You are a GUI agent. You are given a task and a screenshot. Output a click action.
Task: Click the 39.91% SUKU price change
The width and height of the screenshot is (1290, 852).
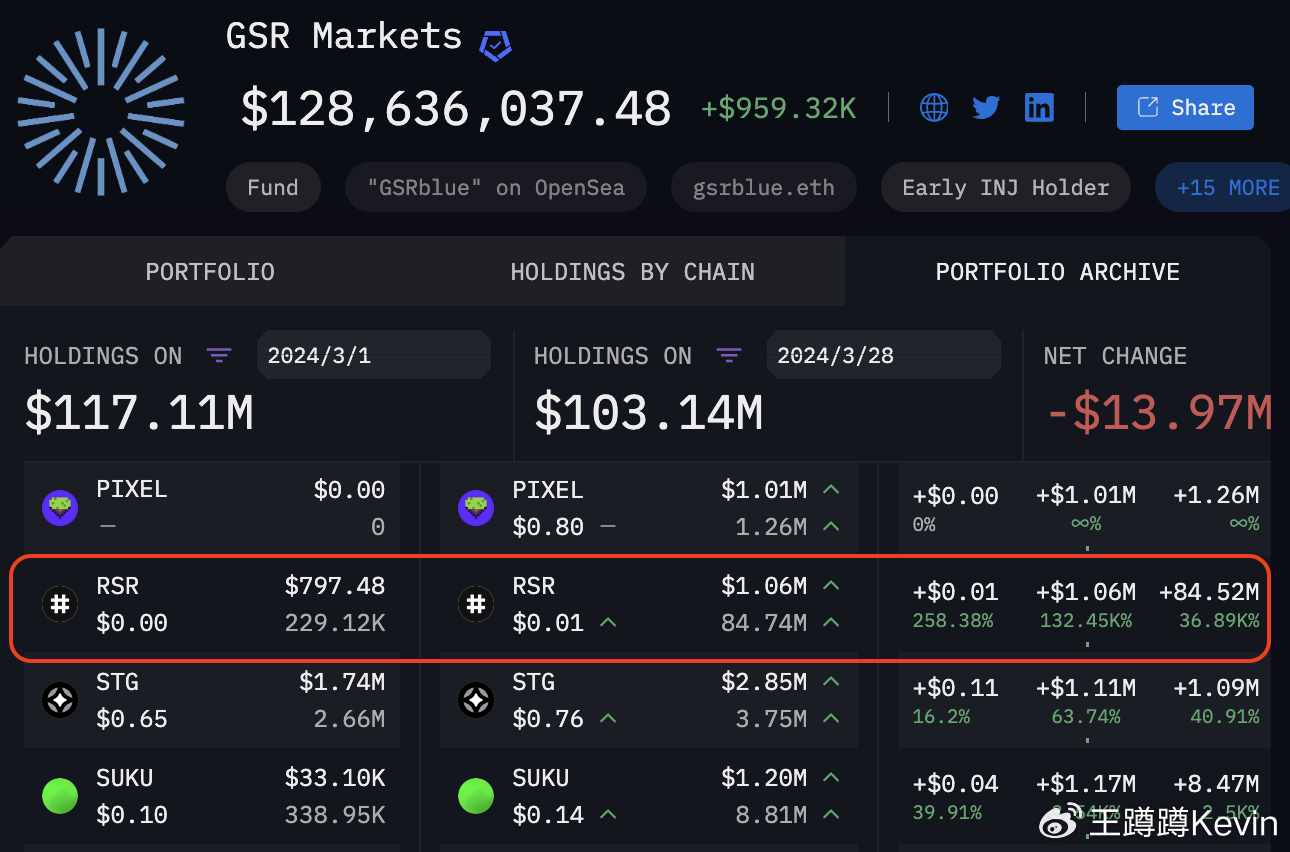coord(946,813)
